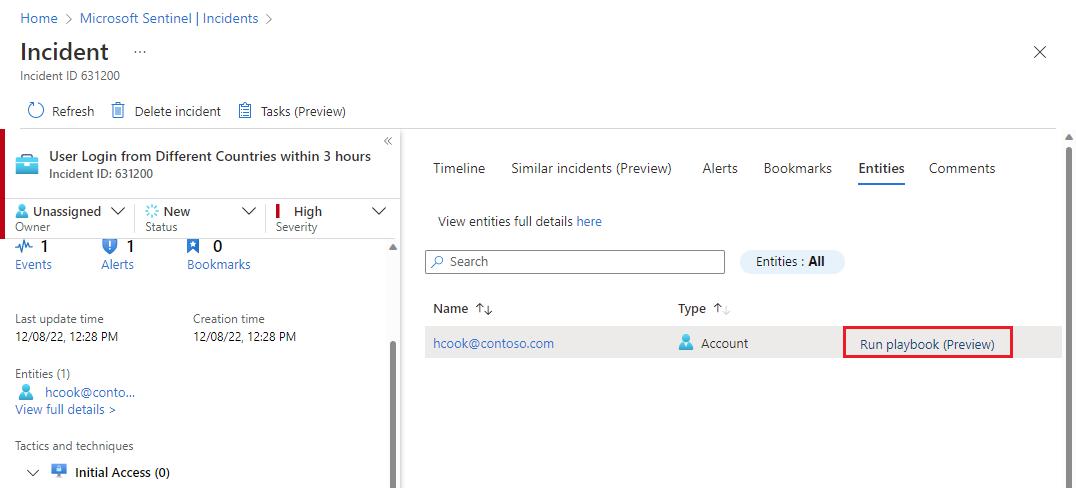This screenshot has width=1076, height=488.
Task: Switch to the Timeline tab
Action: pyautogui.click(x=459, y=168)
